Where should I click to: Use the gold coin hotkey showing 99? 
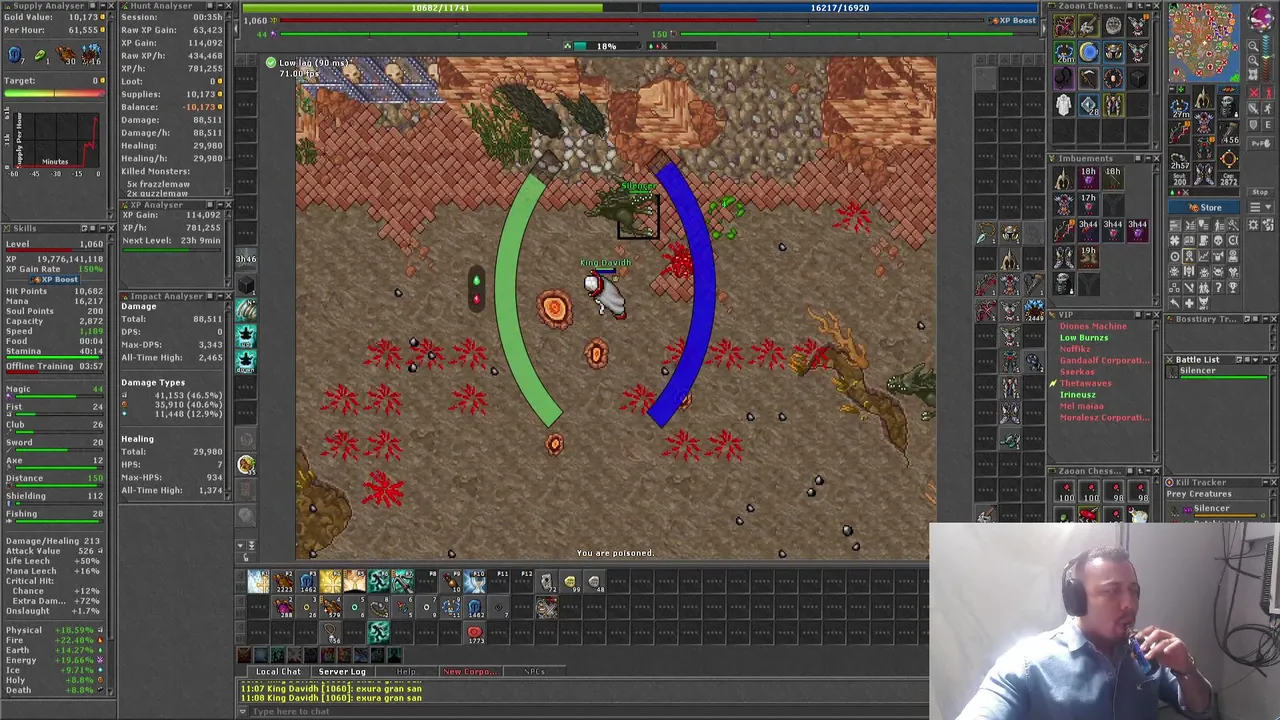point(570,581)
